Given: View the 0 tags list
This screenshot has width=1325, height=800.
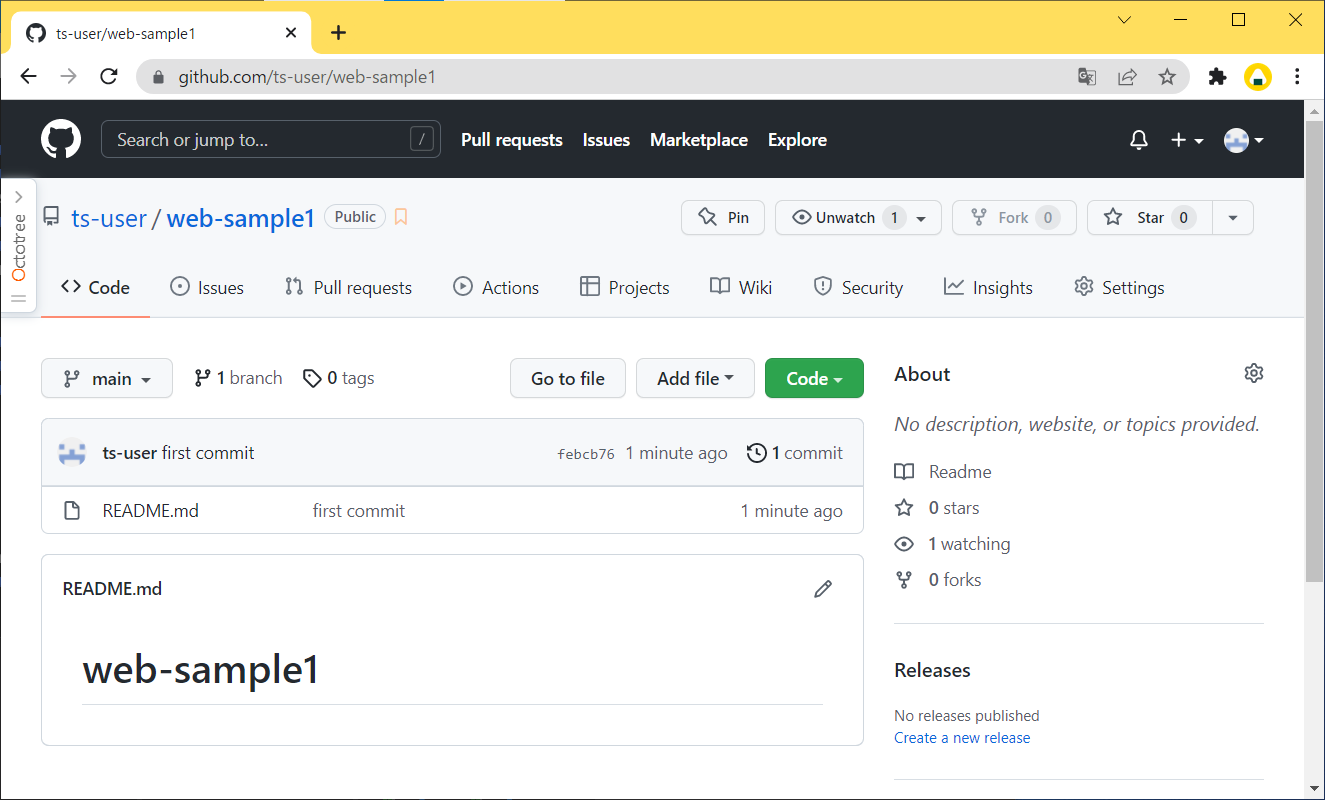Looking at the screenshot, I should coord(339,378).
